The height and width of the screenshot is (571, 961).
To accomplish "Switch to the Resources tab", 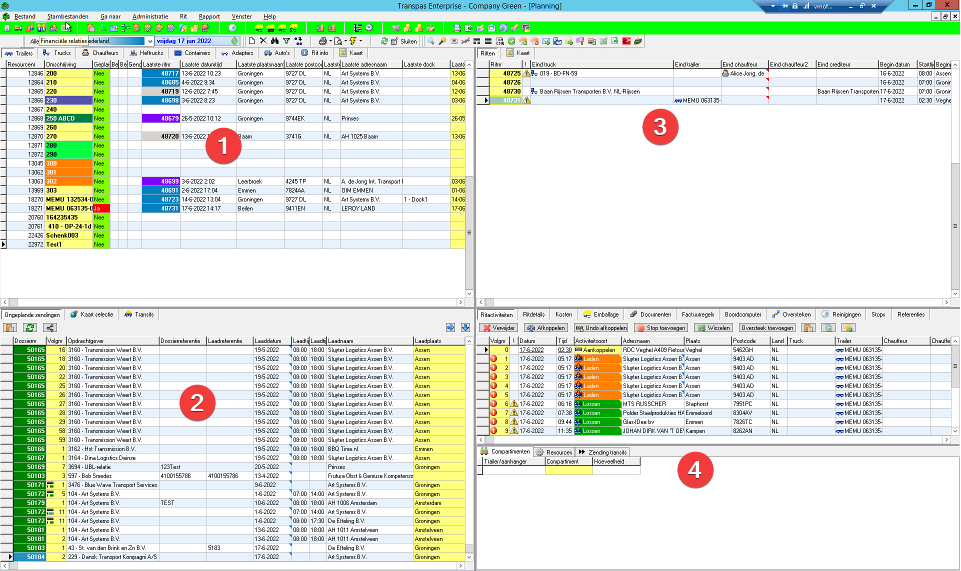I will click(x=554, y=452).
